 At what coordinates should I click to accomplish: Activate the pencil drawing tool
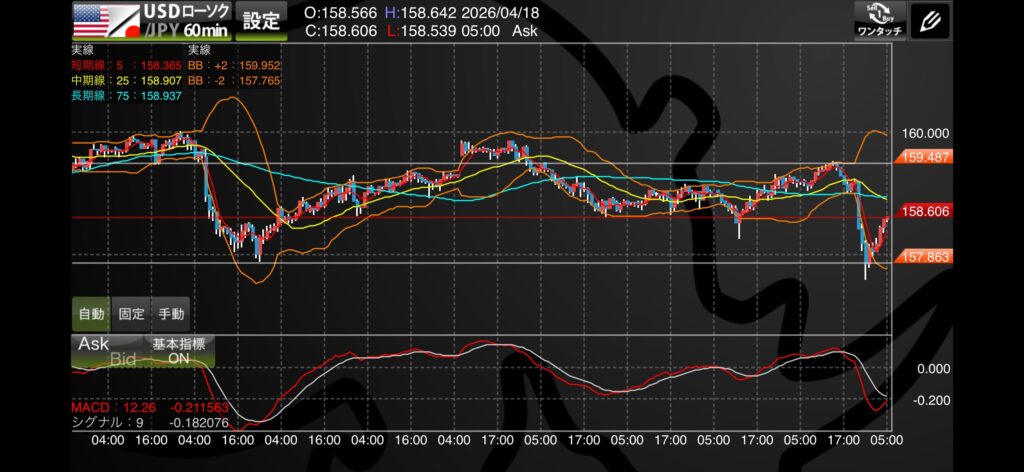pyautogui.click(x=932, y=20)
